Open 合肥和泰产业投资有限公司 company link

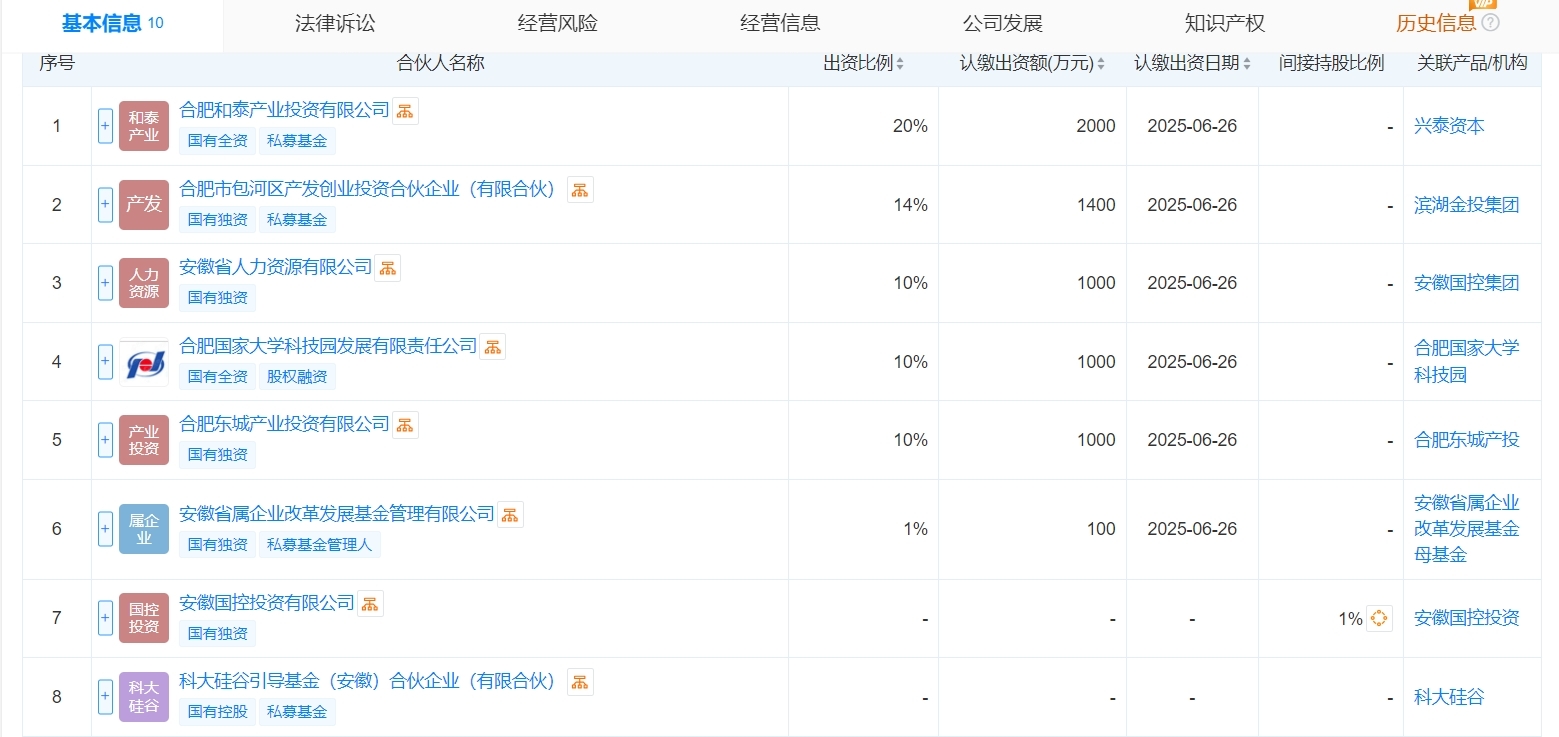point(284,110)
